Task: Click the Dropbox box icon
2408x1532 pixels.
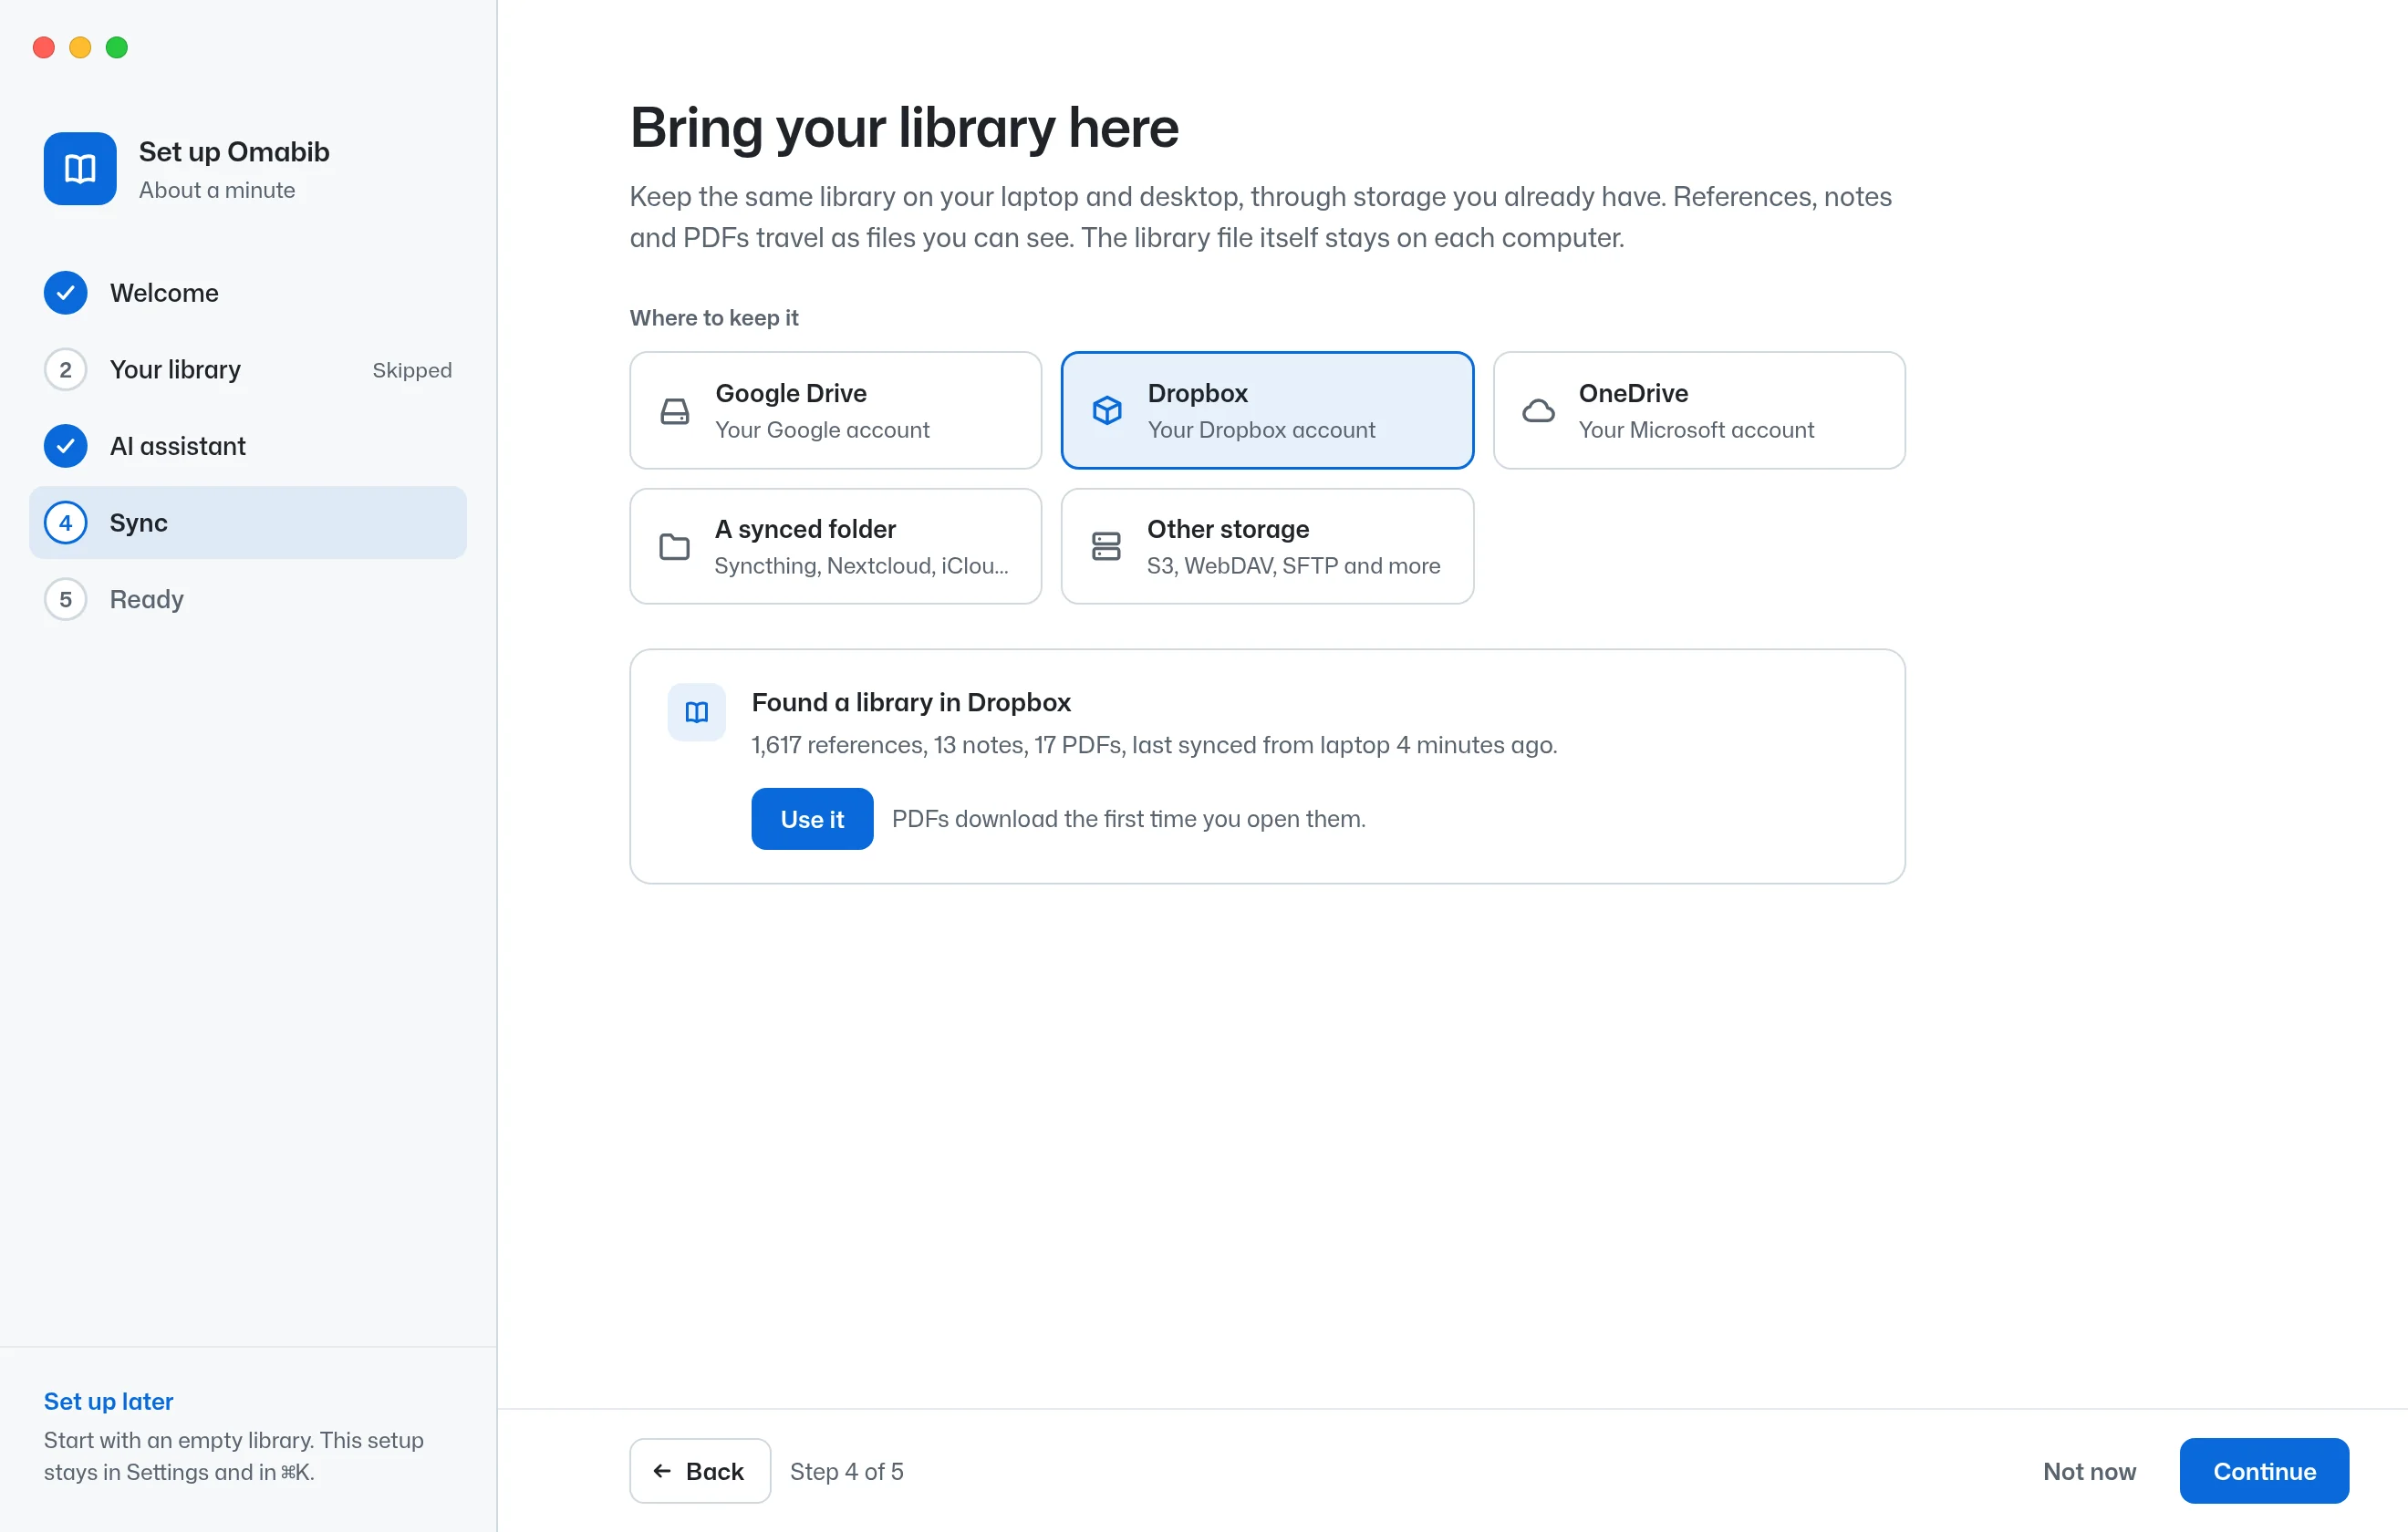Action: coord(1107,411)
